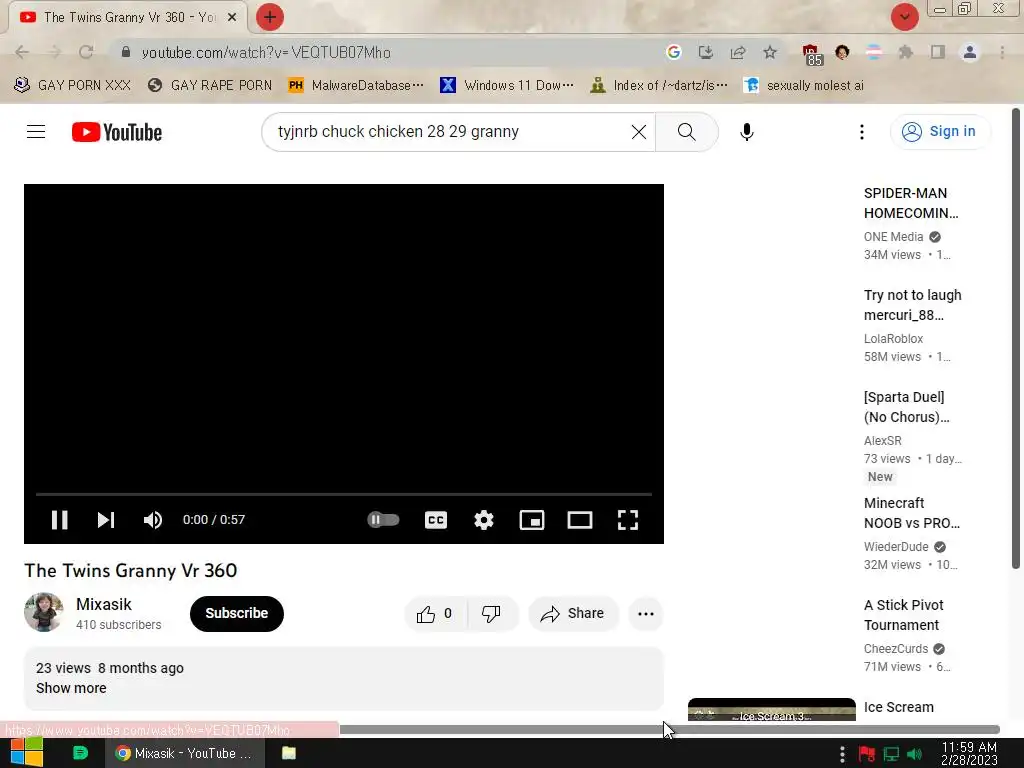Image resolution: width=1024 pixels, height=768 pixels.
Task: Toggle the autoplay switch
Action: (x=383, y=520)
